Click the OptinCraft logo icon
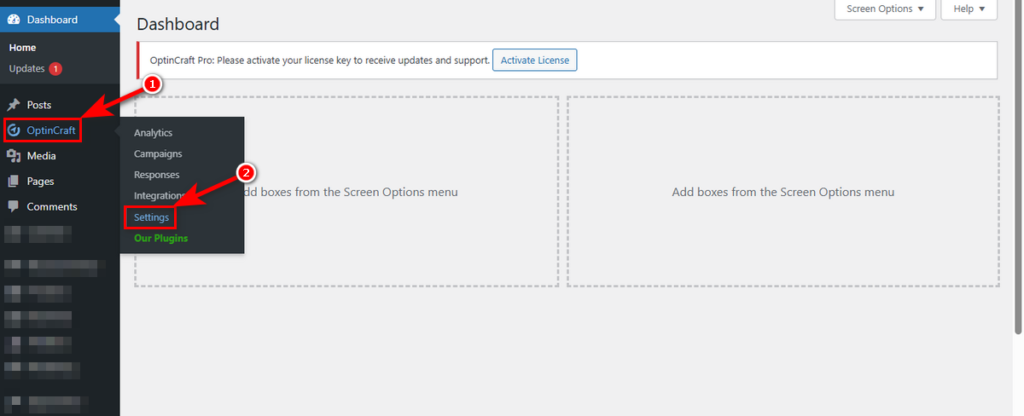 click(14, 131)
